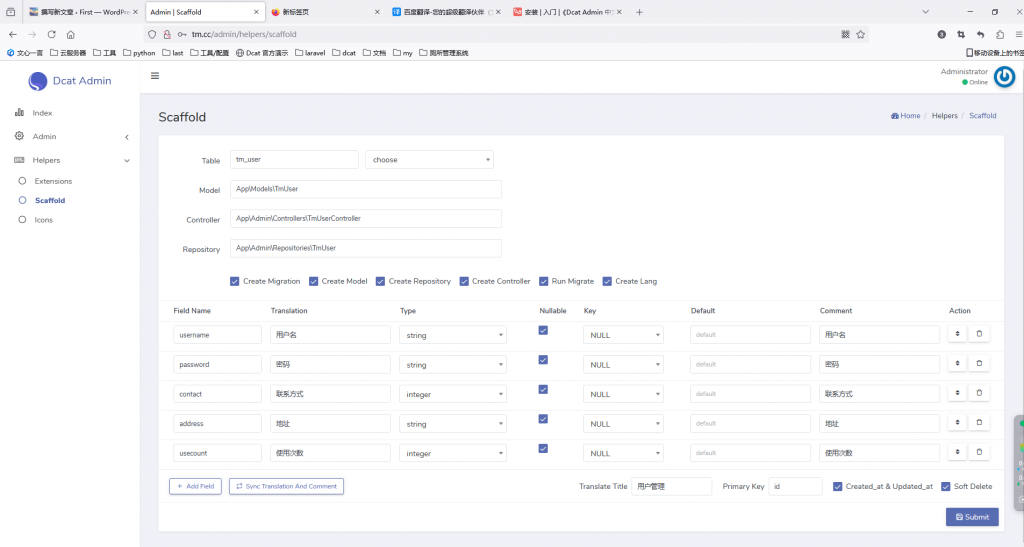Go to Home breadcrumb link
Screen dimensions: 1024x547
(905, 116)
